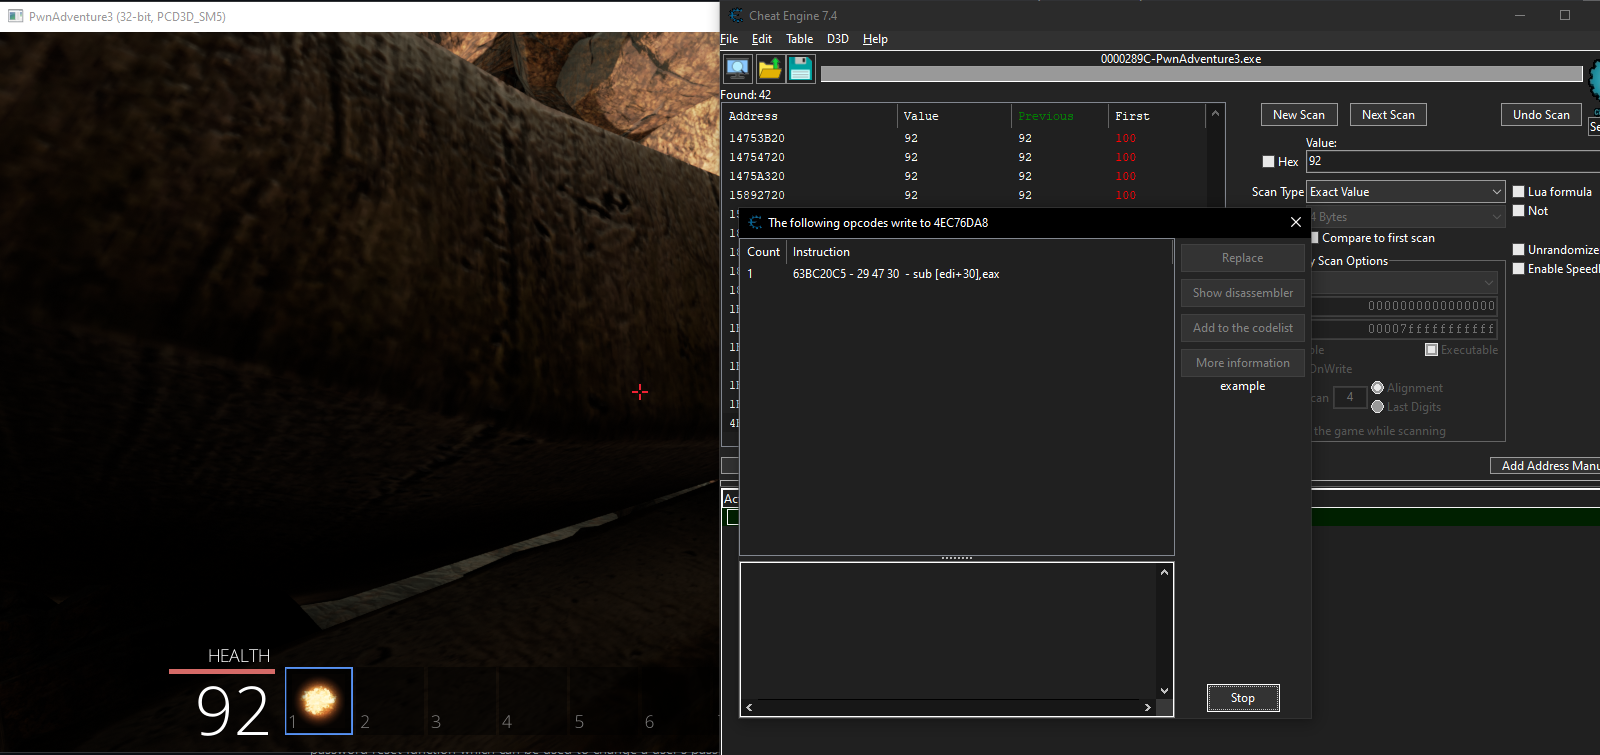Click Add to the codelist button
This screenshot has height=755, width=1600.
(1243, 328)
